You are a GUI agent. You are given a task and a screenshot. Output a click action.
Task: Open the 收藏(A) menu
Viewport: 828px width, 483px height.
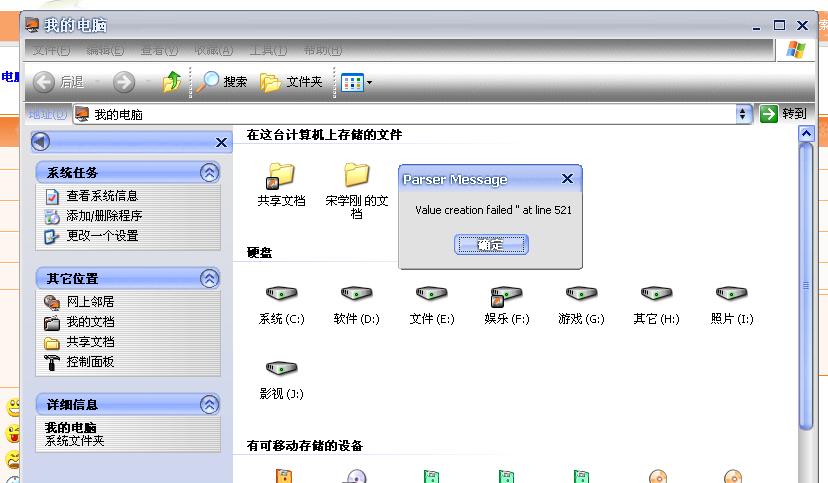214,50
